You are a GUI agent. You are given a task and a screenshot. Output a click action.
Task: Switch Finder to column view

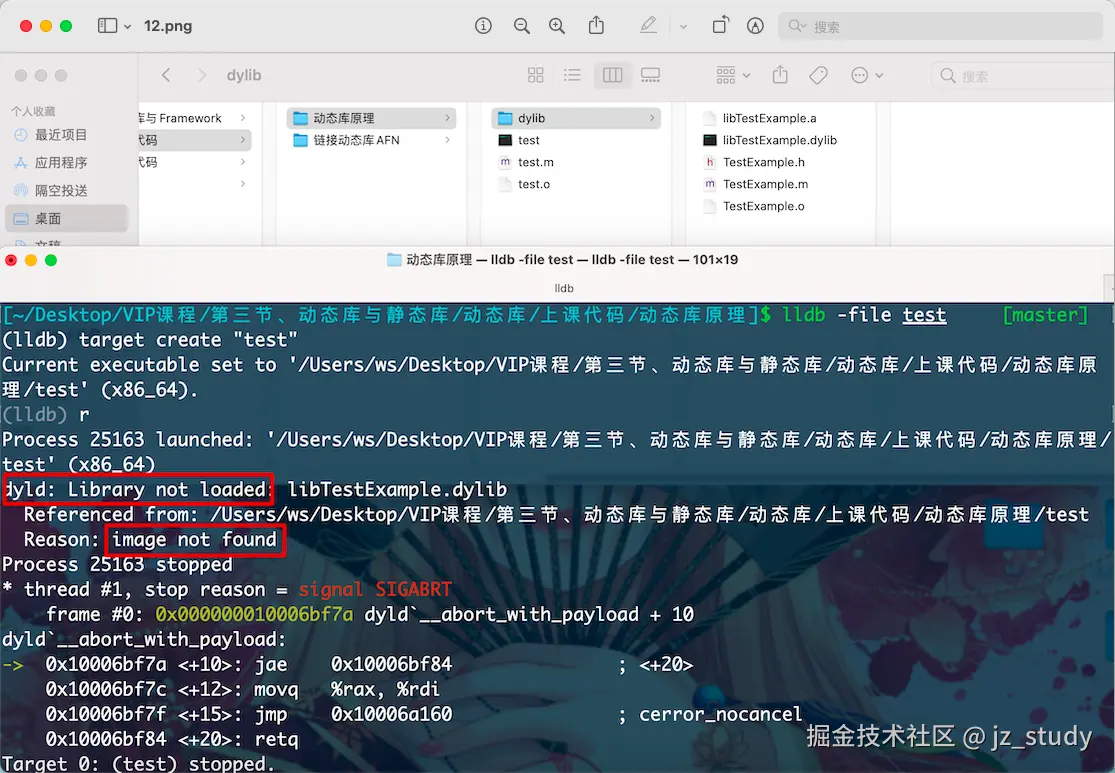pos(612,75)
